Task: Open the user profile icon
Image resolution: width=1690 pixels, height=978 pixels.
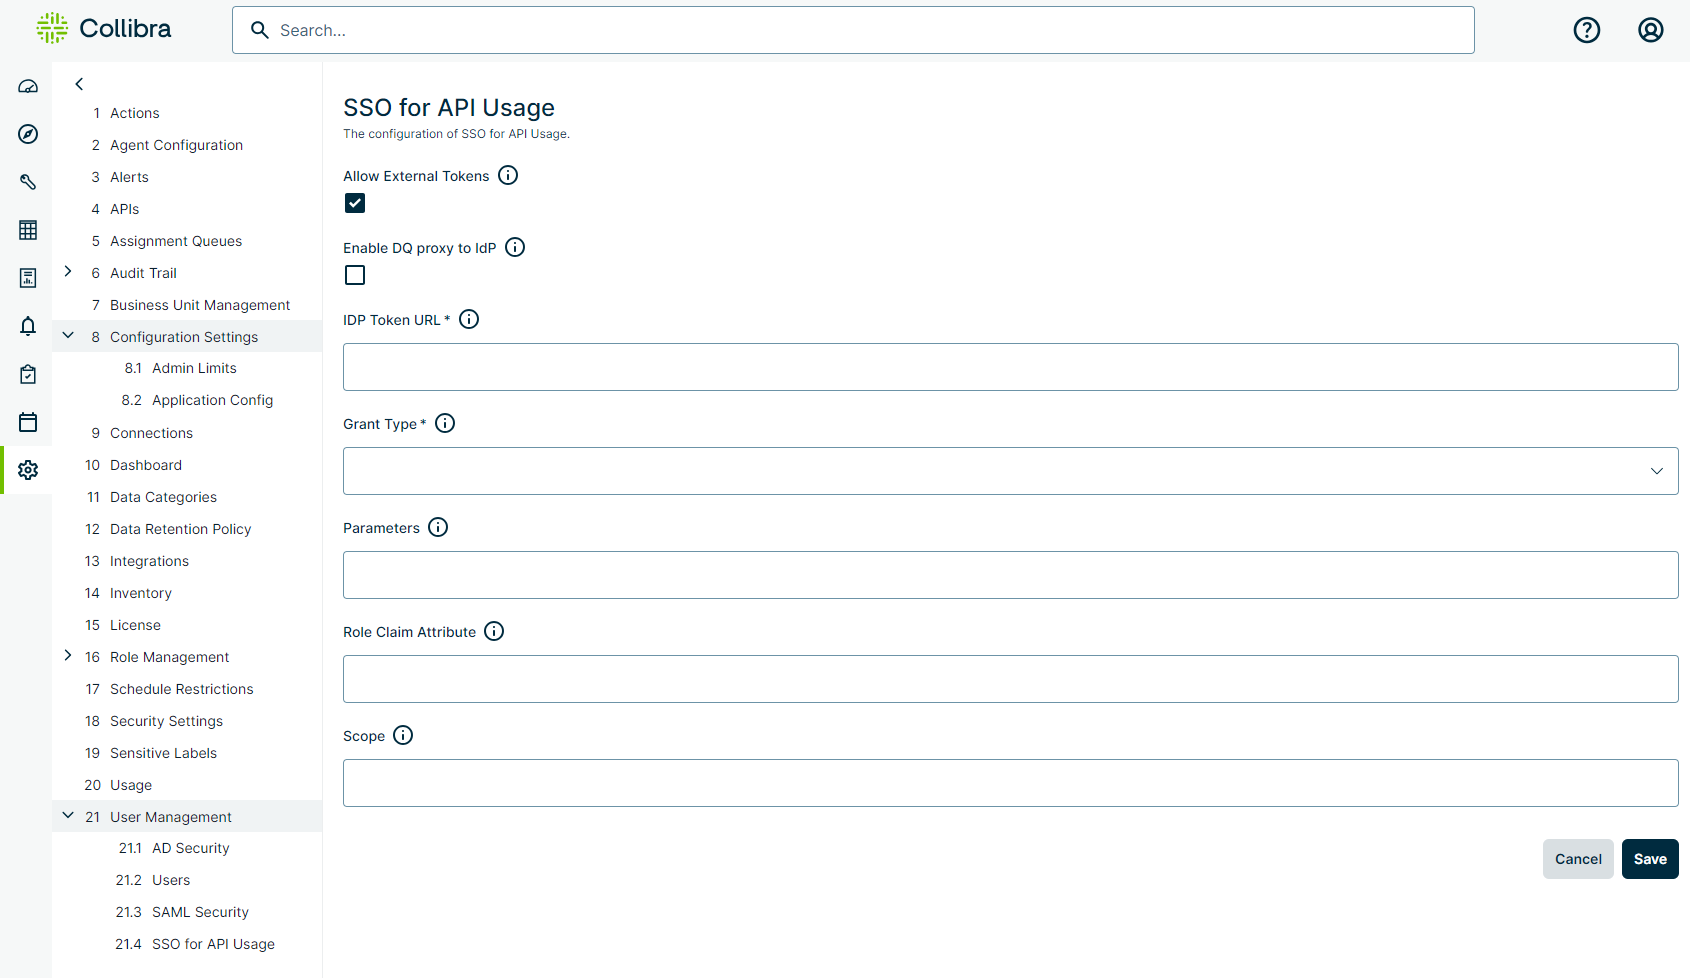Action: [x=1651, y=30]
